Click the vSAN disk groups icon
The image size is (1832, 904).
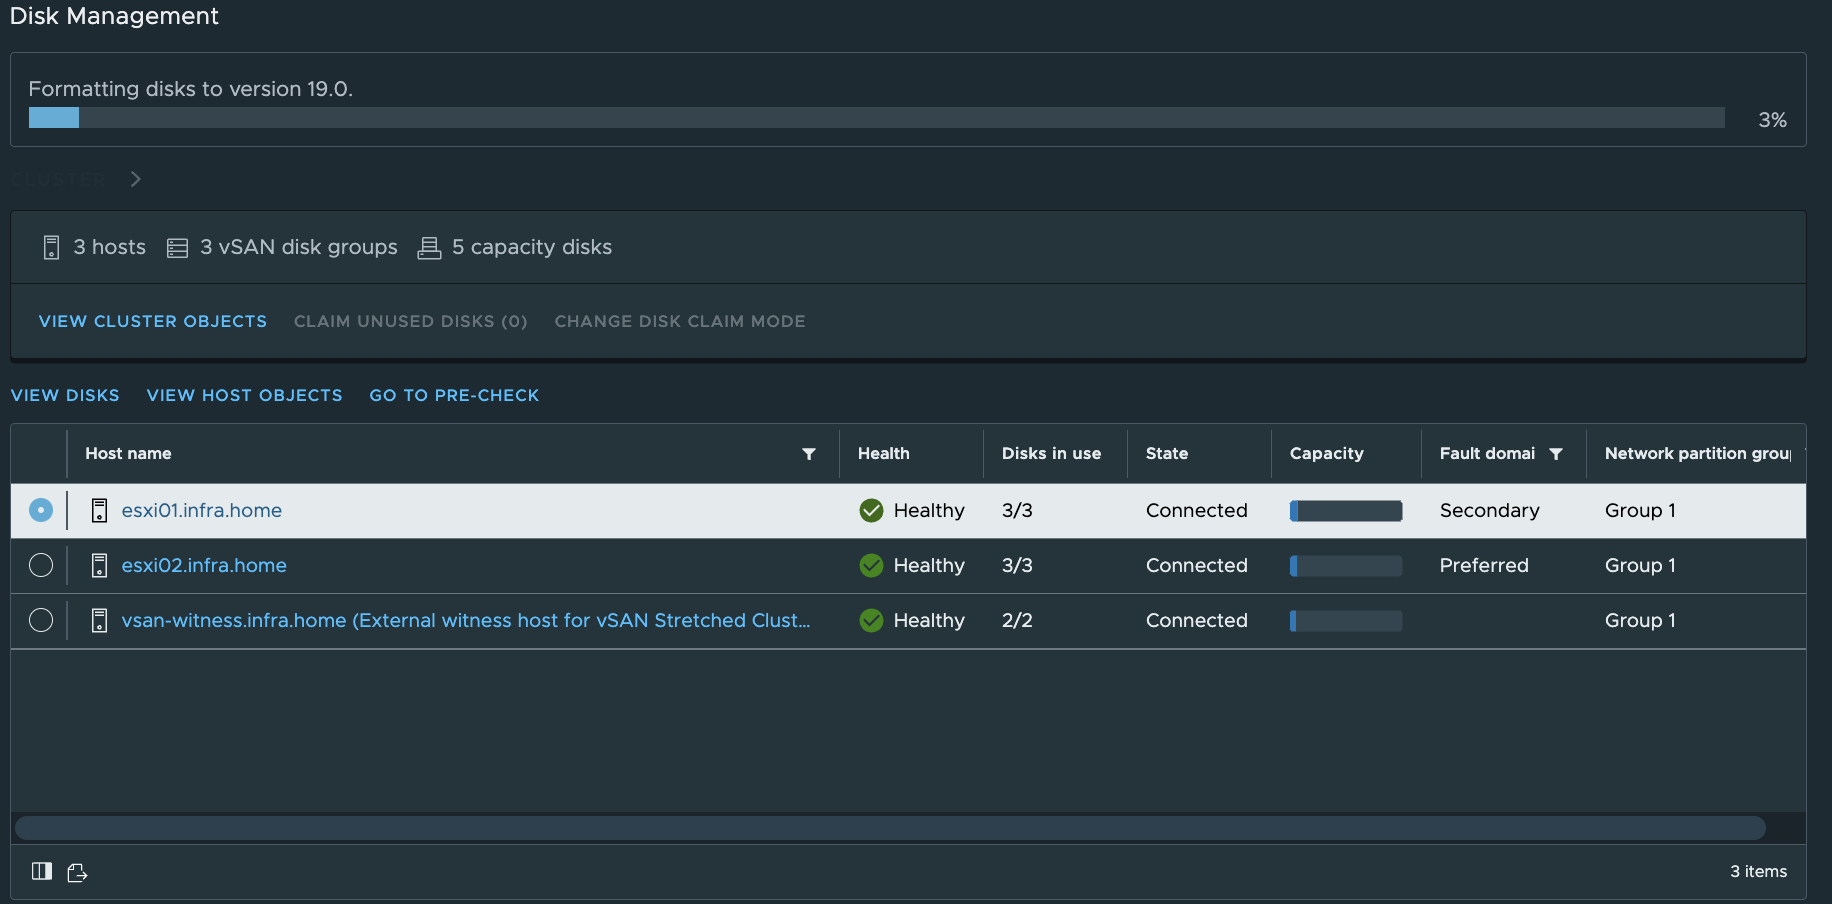click(178, 247)
